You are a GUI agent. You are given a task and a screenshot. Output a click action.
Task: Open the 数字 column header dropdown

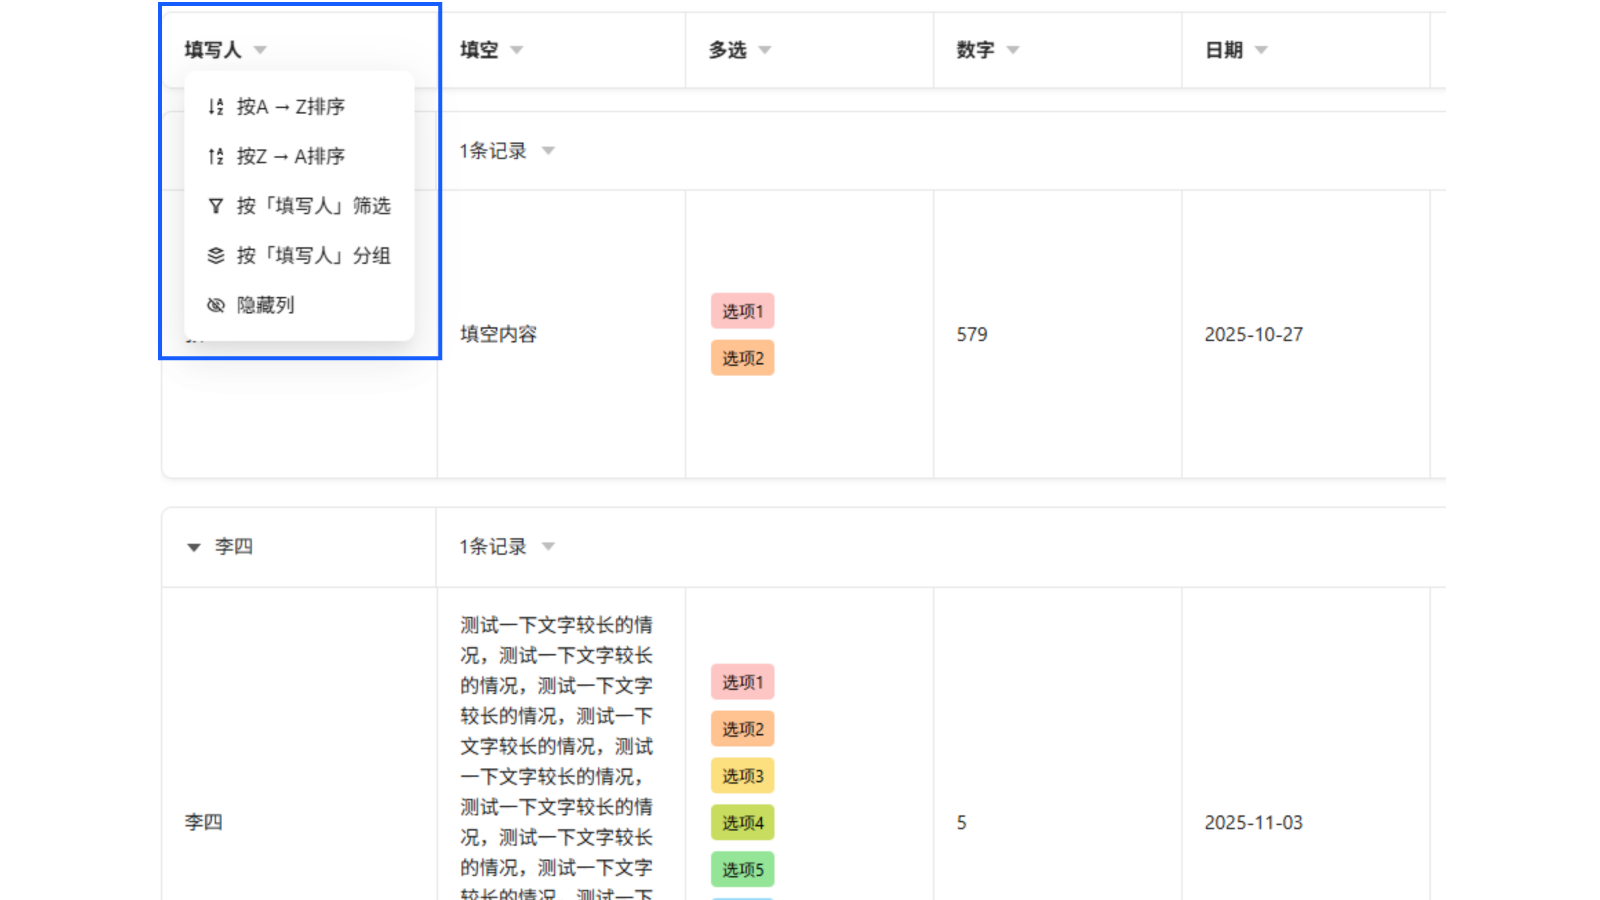[x=1012, y=49]
